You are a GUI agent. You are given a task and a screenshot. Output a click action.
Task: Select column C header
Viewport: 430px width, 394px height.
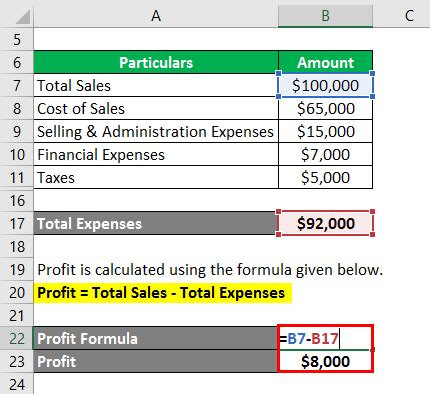coord(409,15)
